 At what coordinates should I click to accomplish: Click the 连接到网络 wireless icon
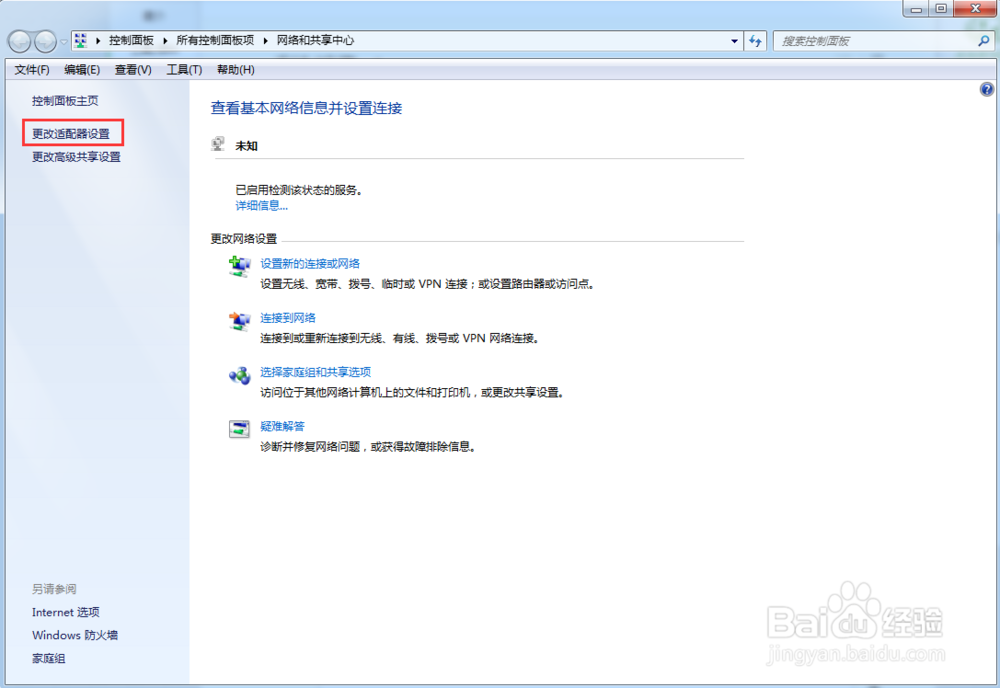pyautogui.click(x=239, y=321)
